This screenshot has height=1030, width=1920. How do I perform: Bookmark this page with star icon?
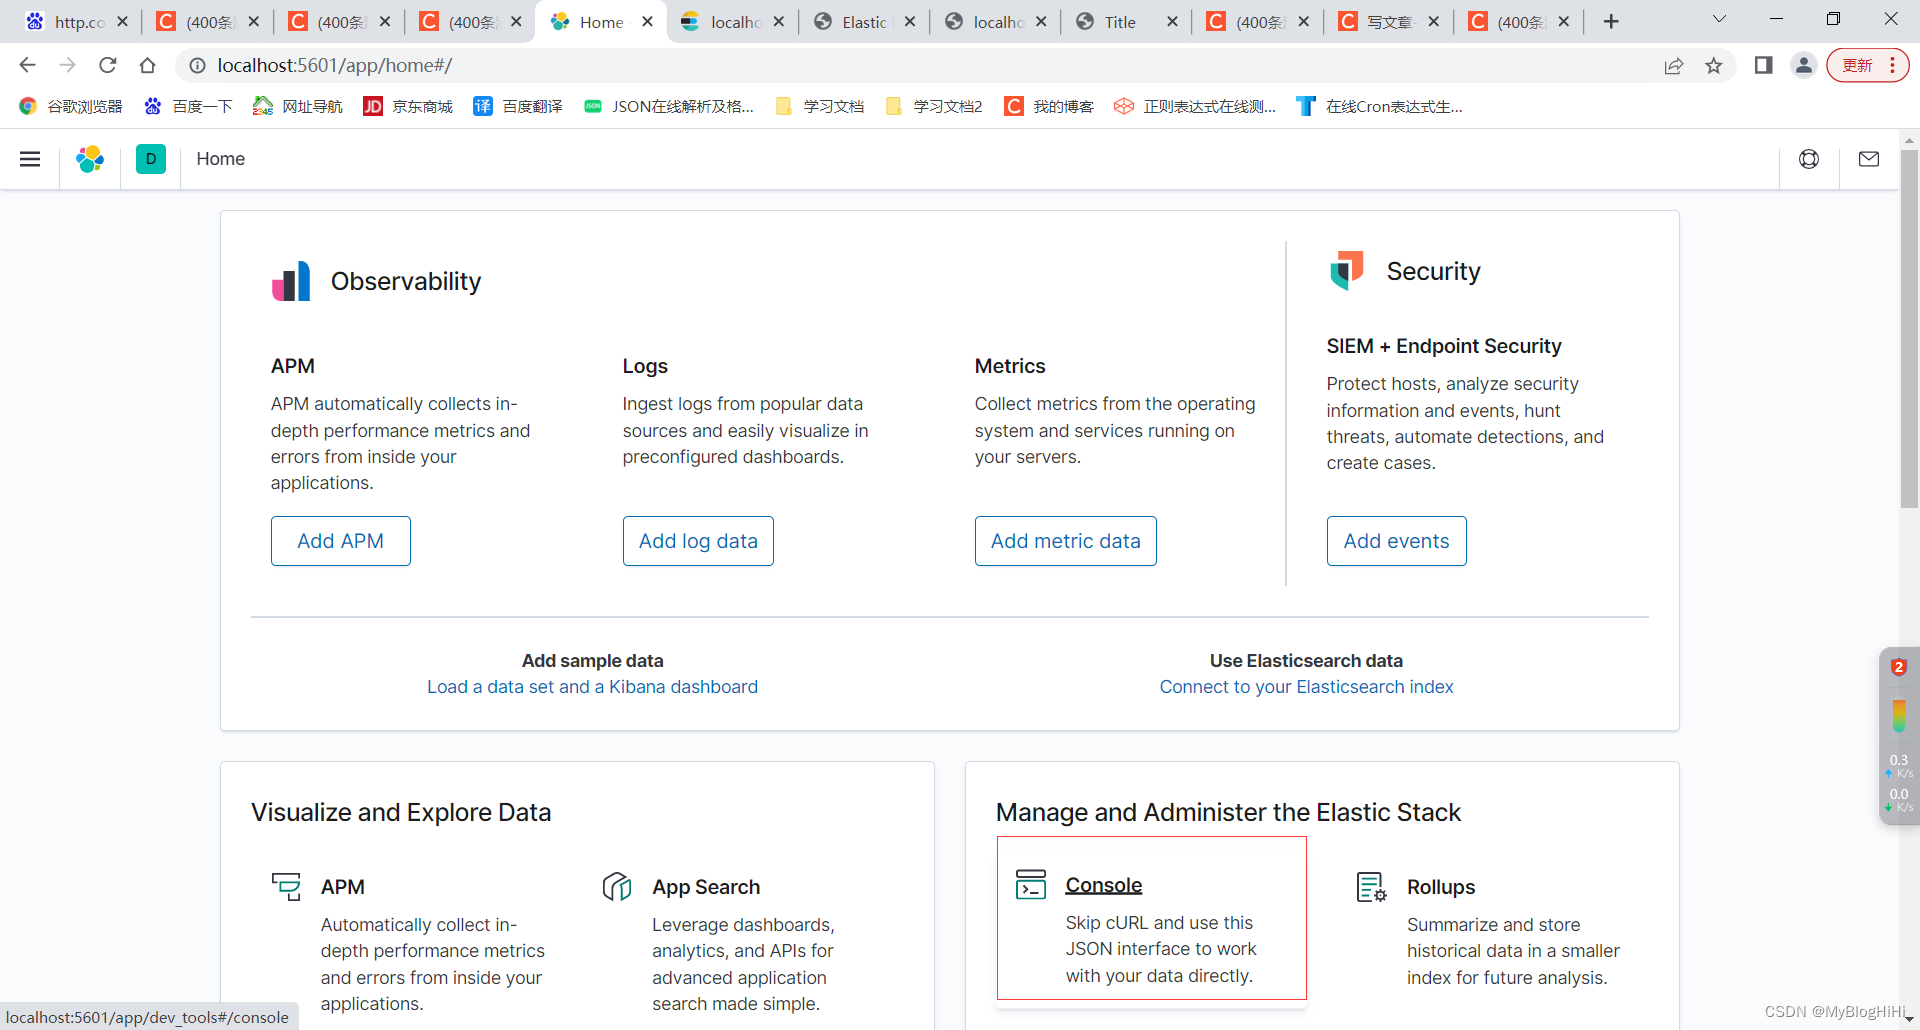[1714, 65]
